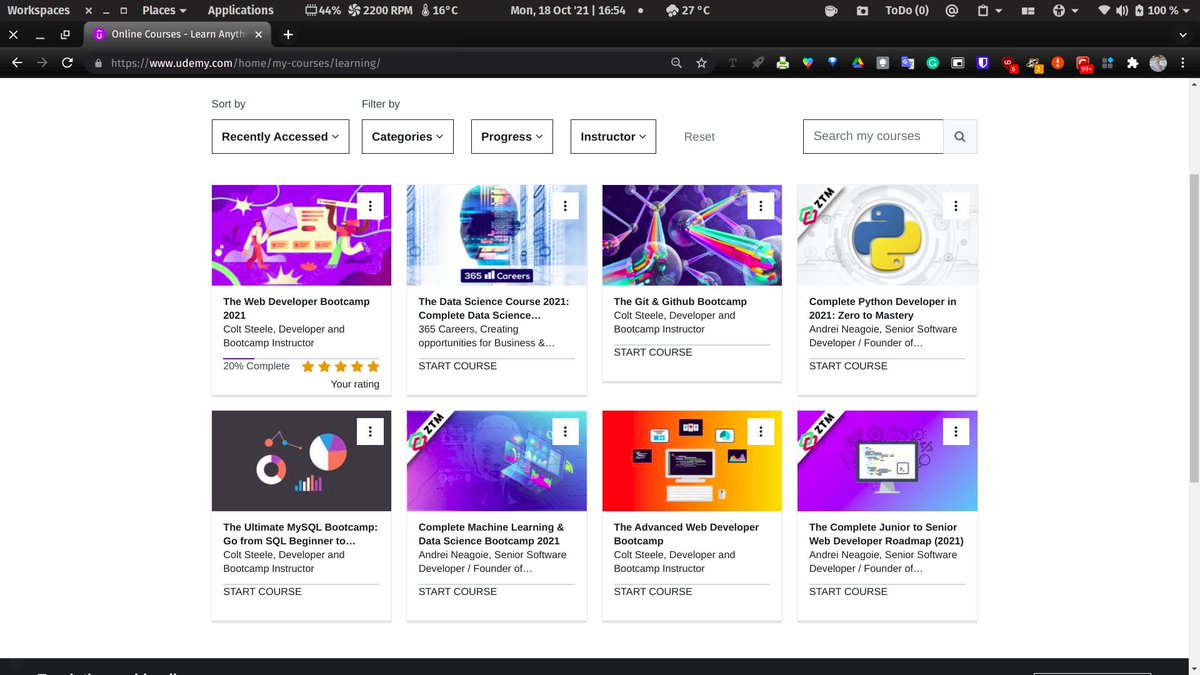
Task: Click the zoom magnifier icon in the address bar
Action: pos(677,63)
